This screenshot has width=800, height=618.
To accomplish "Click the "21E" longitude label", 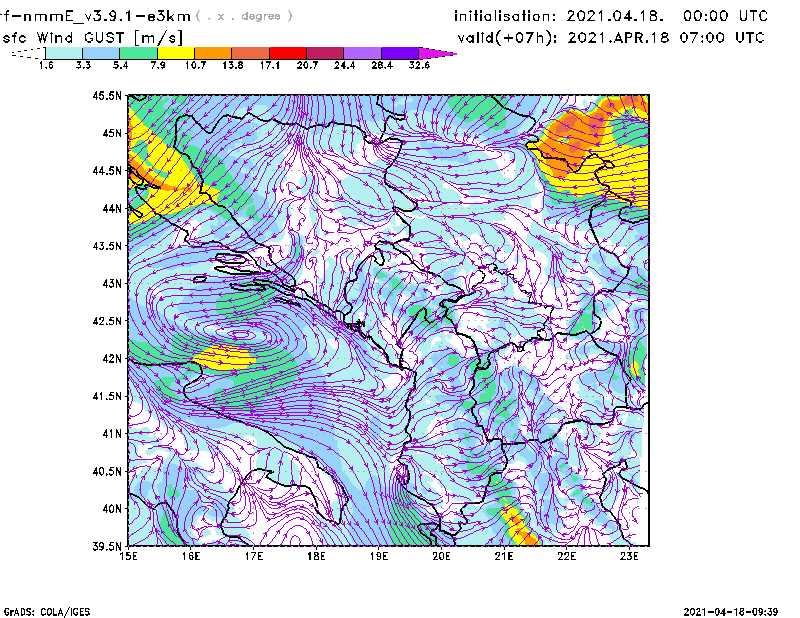I will pos(504,556).
